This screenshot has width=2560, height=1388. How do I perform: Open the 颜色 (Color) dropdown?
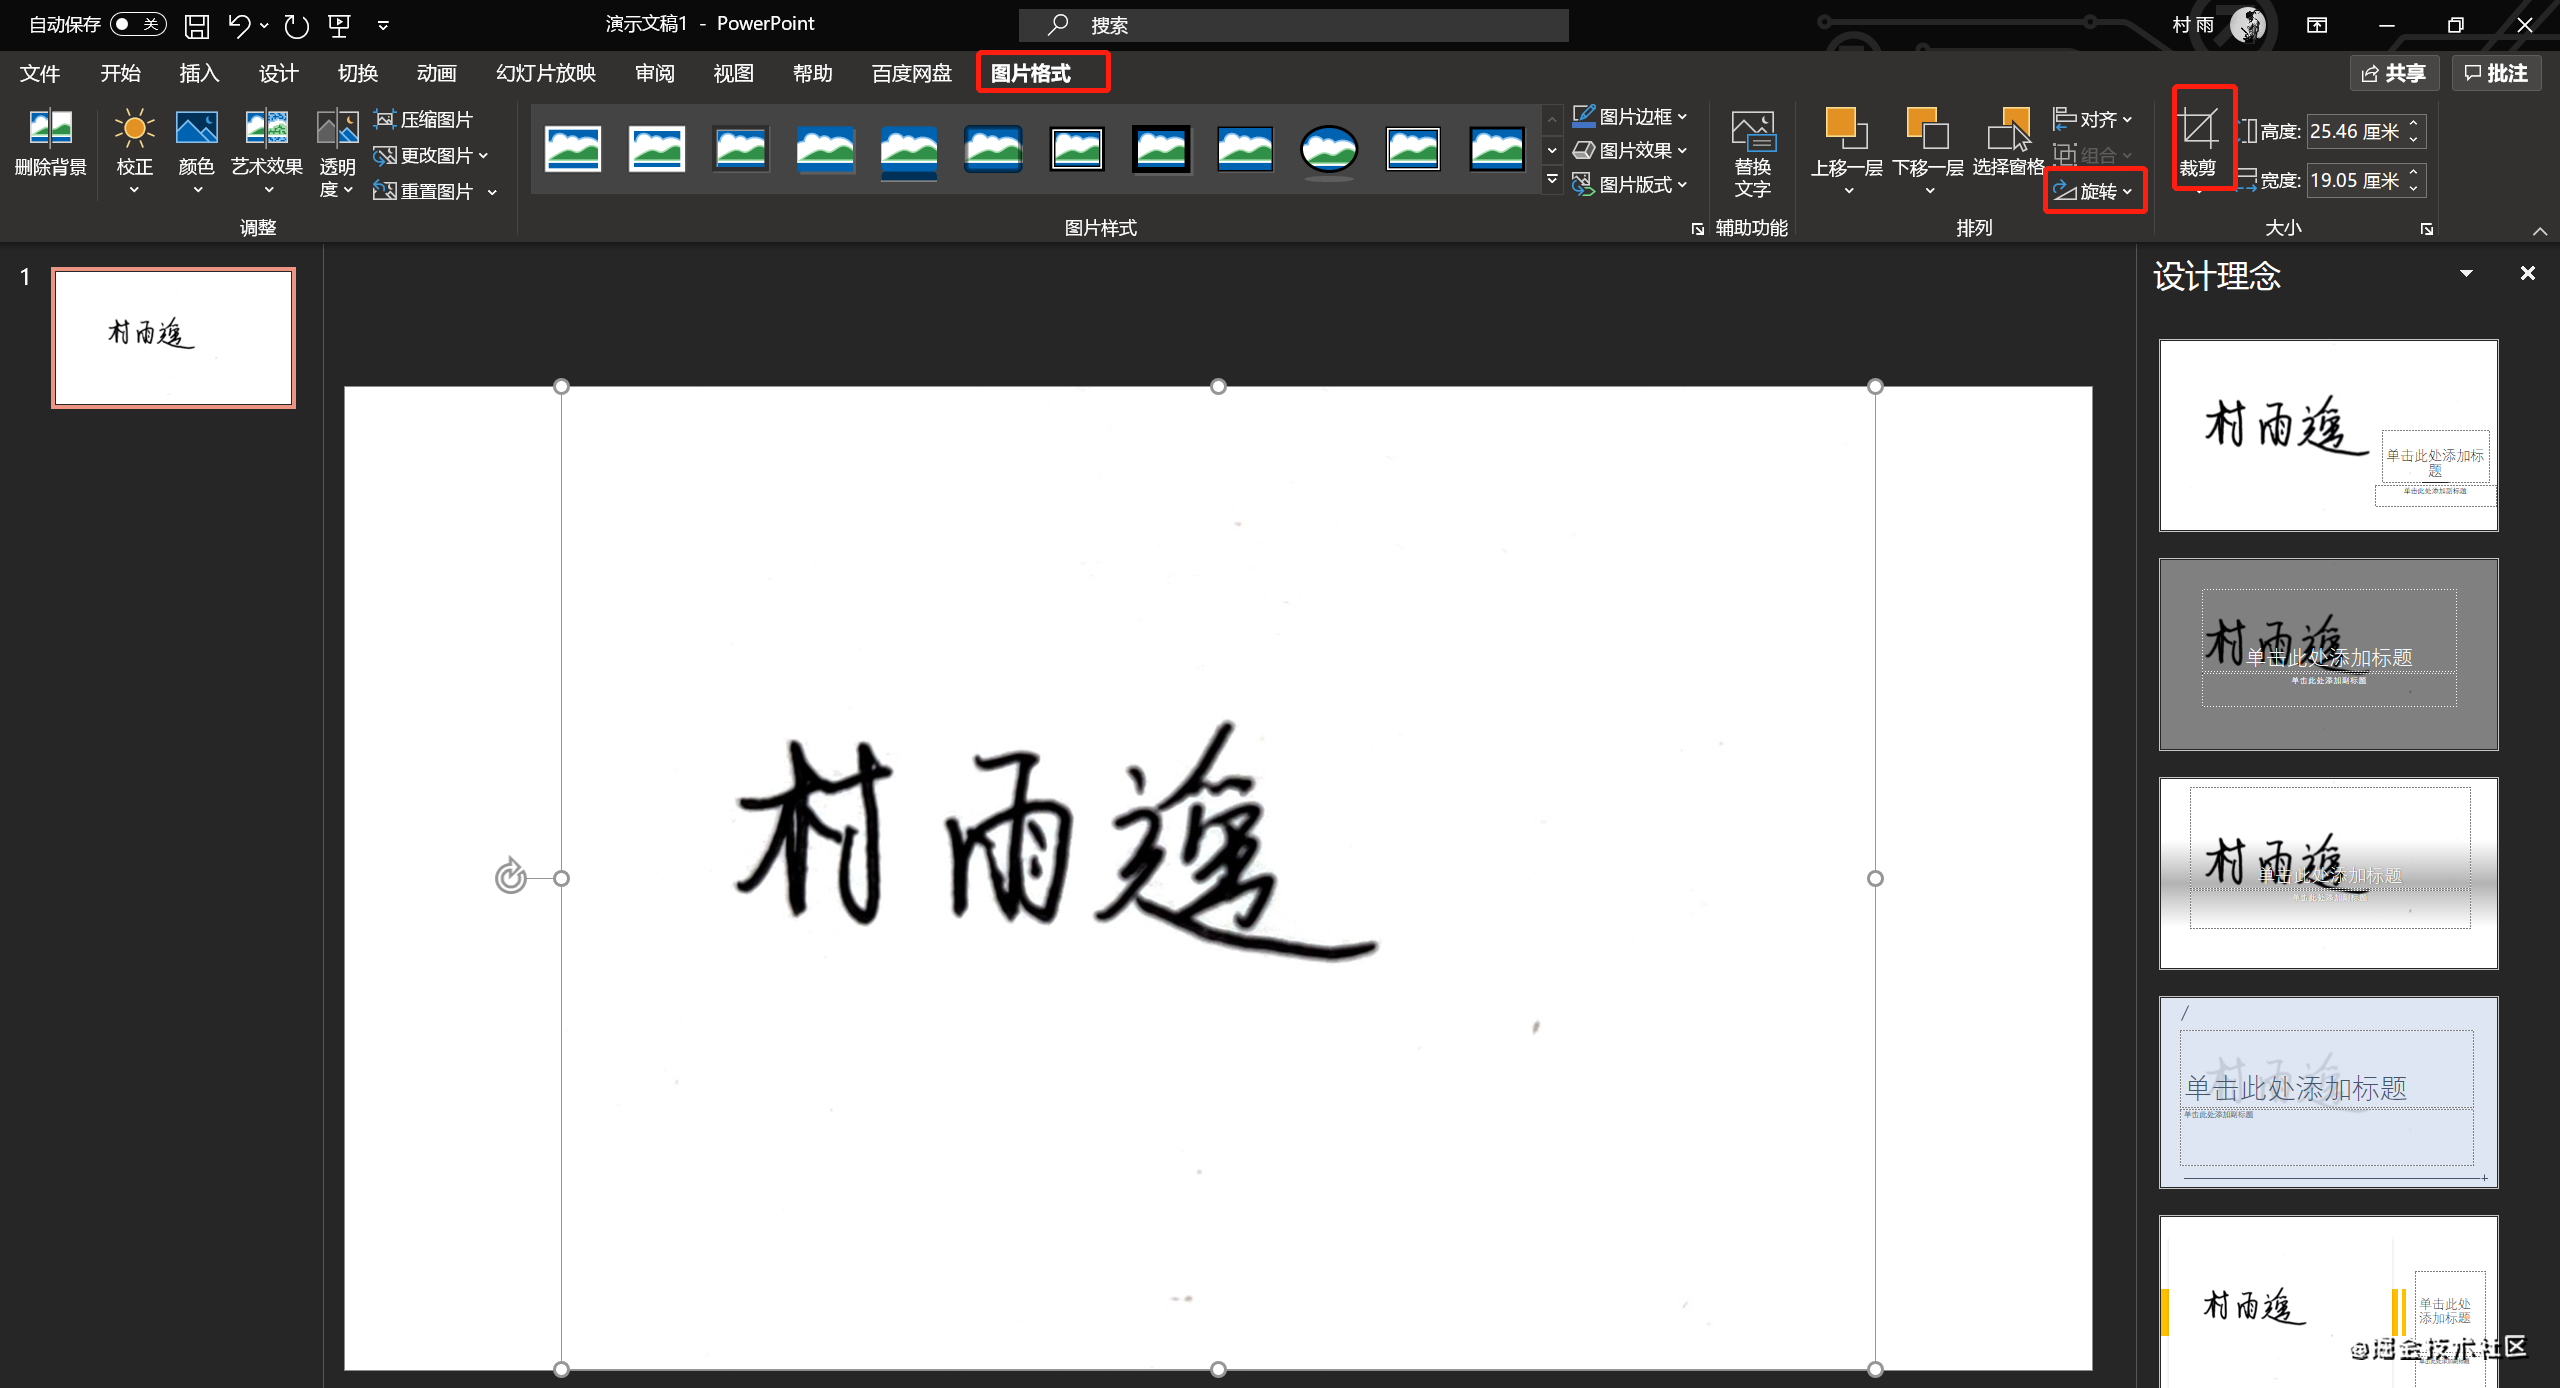pos(196,150)
